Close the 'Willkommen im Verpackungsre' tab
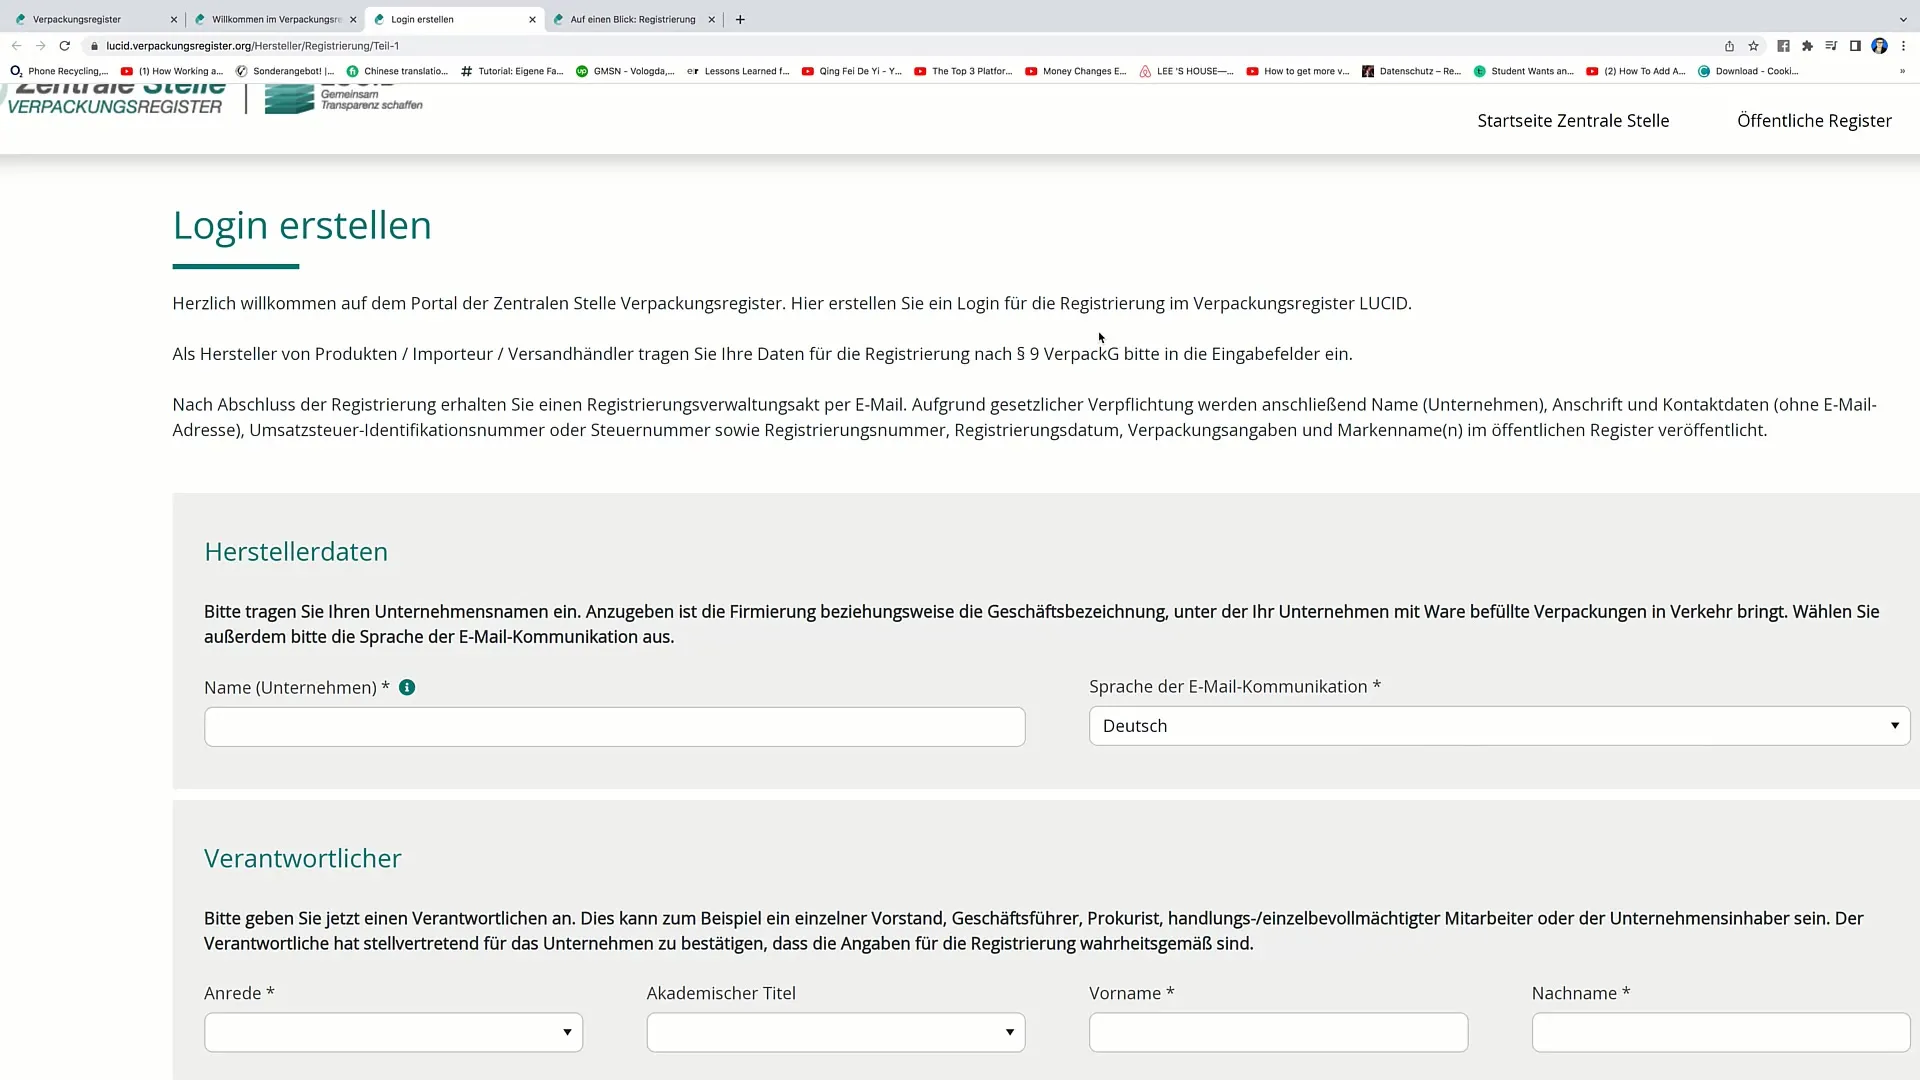The width and height of the screenshot is (1920, 1080). coord(353,19)
